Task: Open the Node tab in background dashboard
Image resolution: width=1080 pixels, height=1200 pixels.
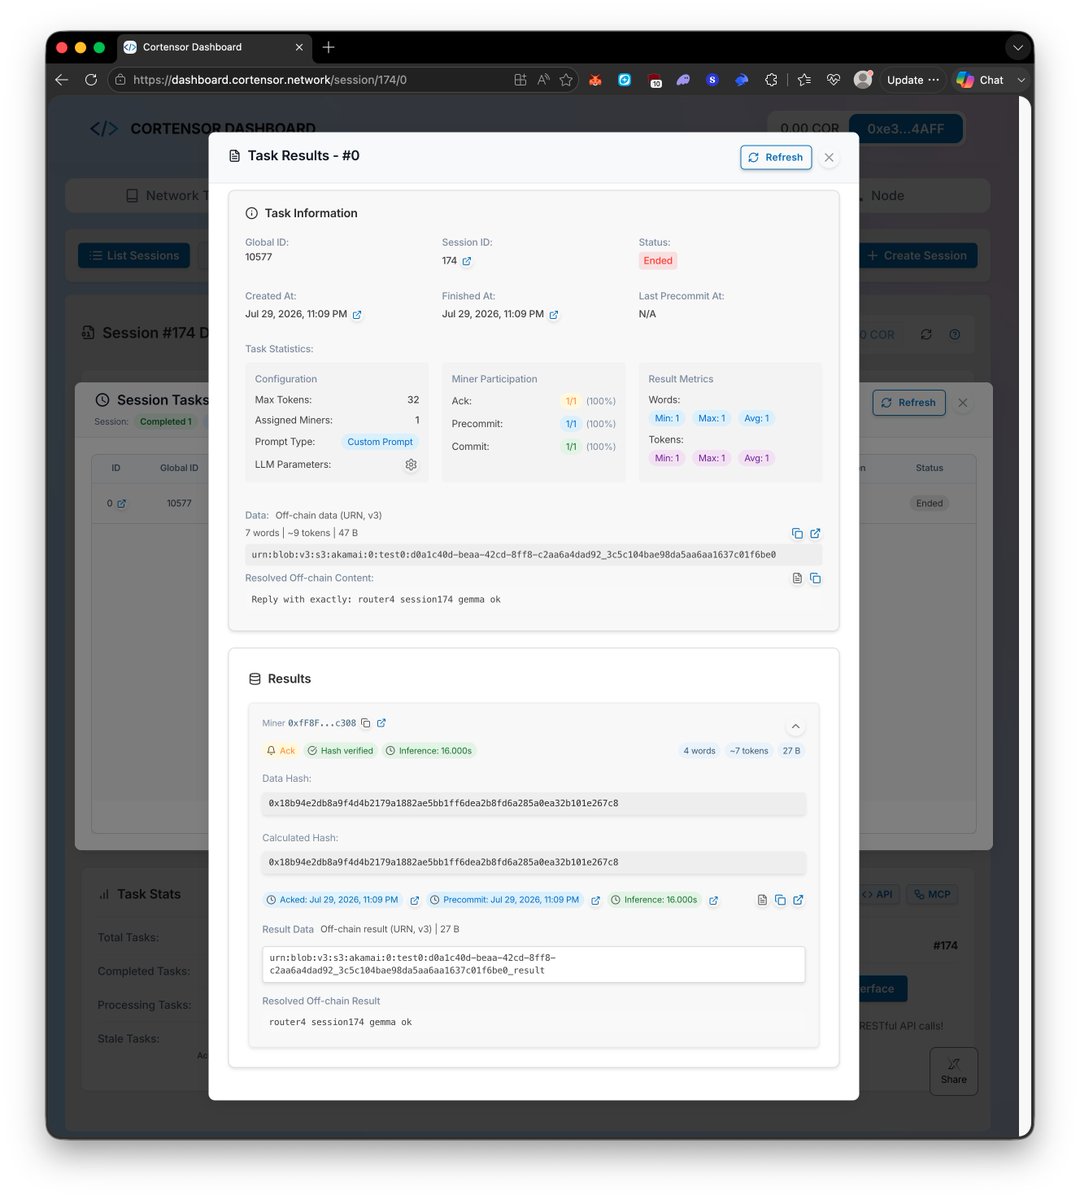Action: click(887, 196)
